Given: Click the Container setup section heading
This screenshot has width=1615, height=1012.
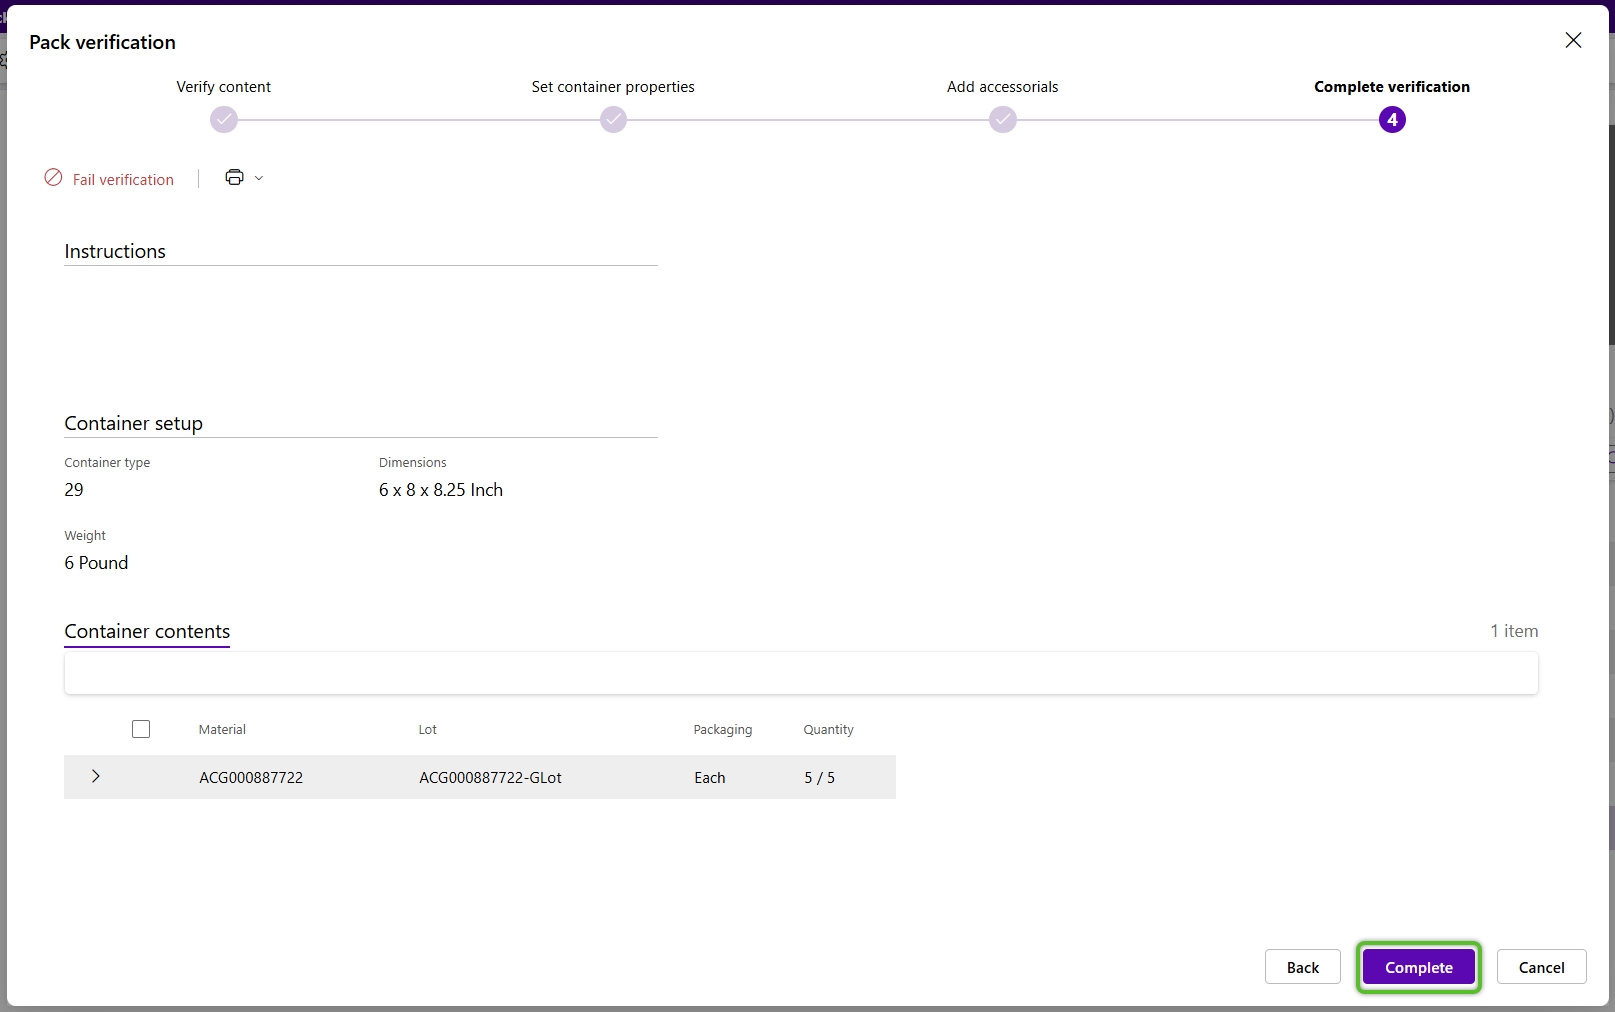Looking at the screenshot, I should point(133,423).
